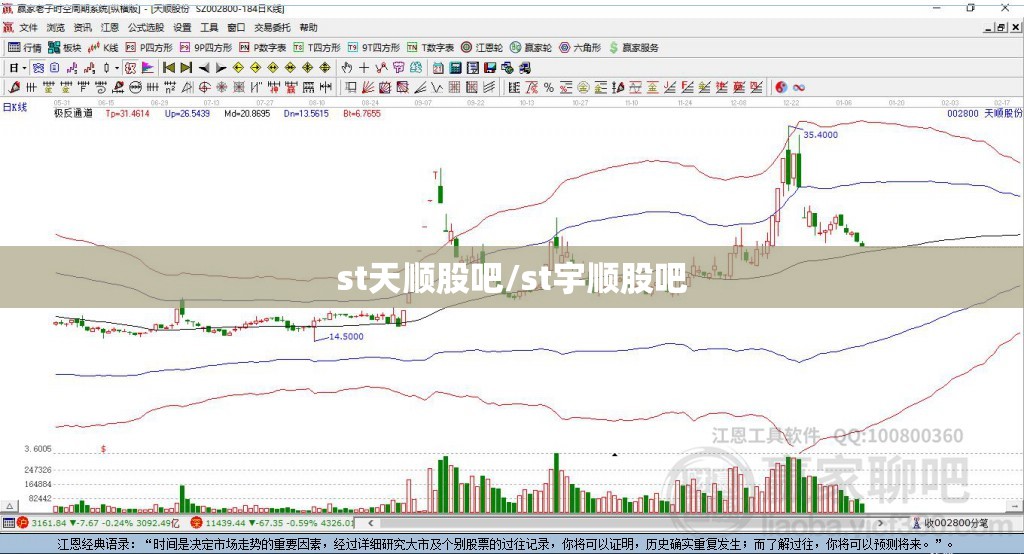1024x554 pixels.
Task: Open the 工具 menu
Action: 209,27
